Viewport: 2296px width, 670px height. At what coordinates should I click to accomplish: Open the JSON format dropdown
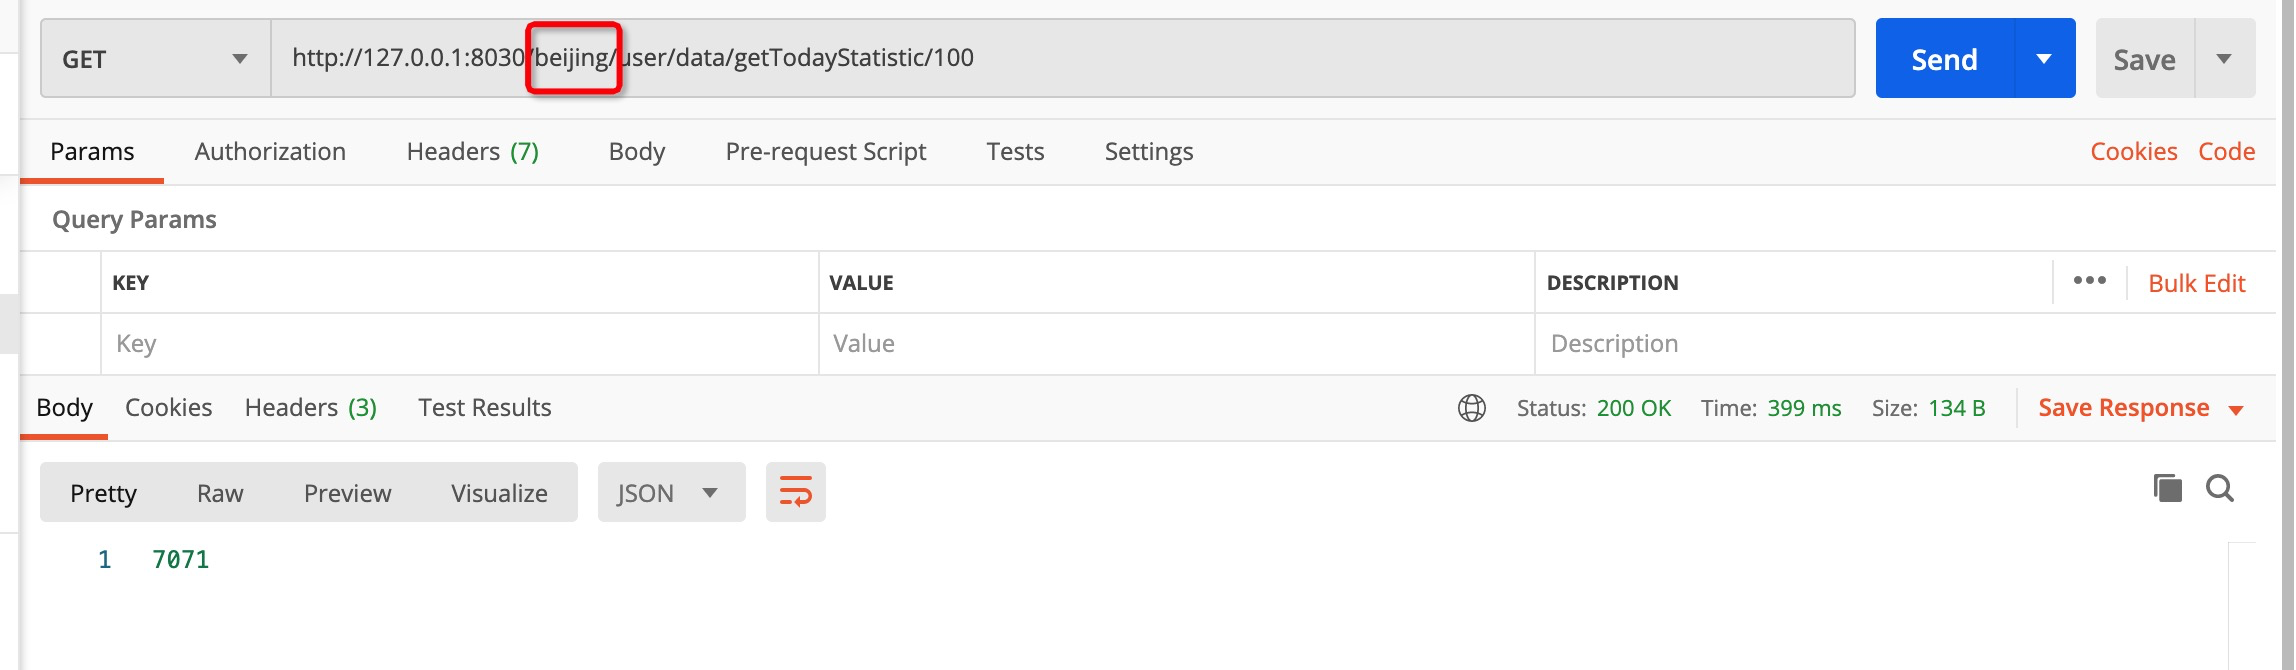670,493
